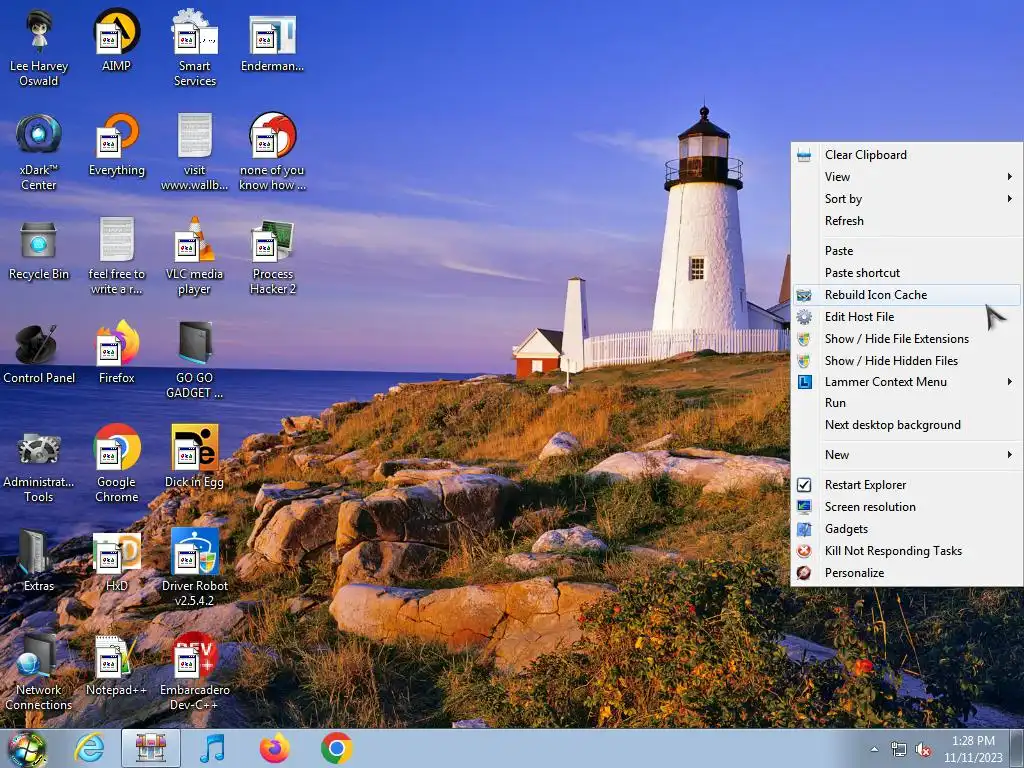Click the Show desktop strip beside the clock
The height and width of the screenshot is (768, 1024).
pos(1017,749)
